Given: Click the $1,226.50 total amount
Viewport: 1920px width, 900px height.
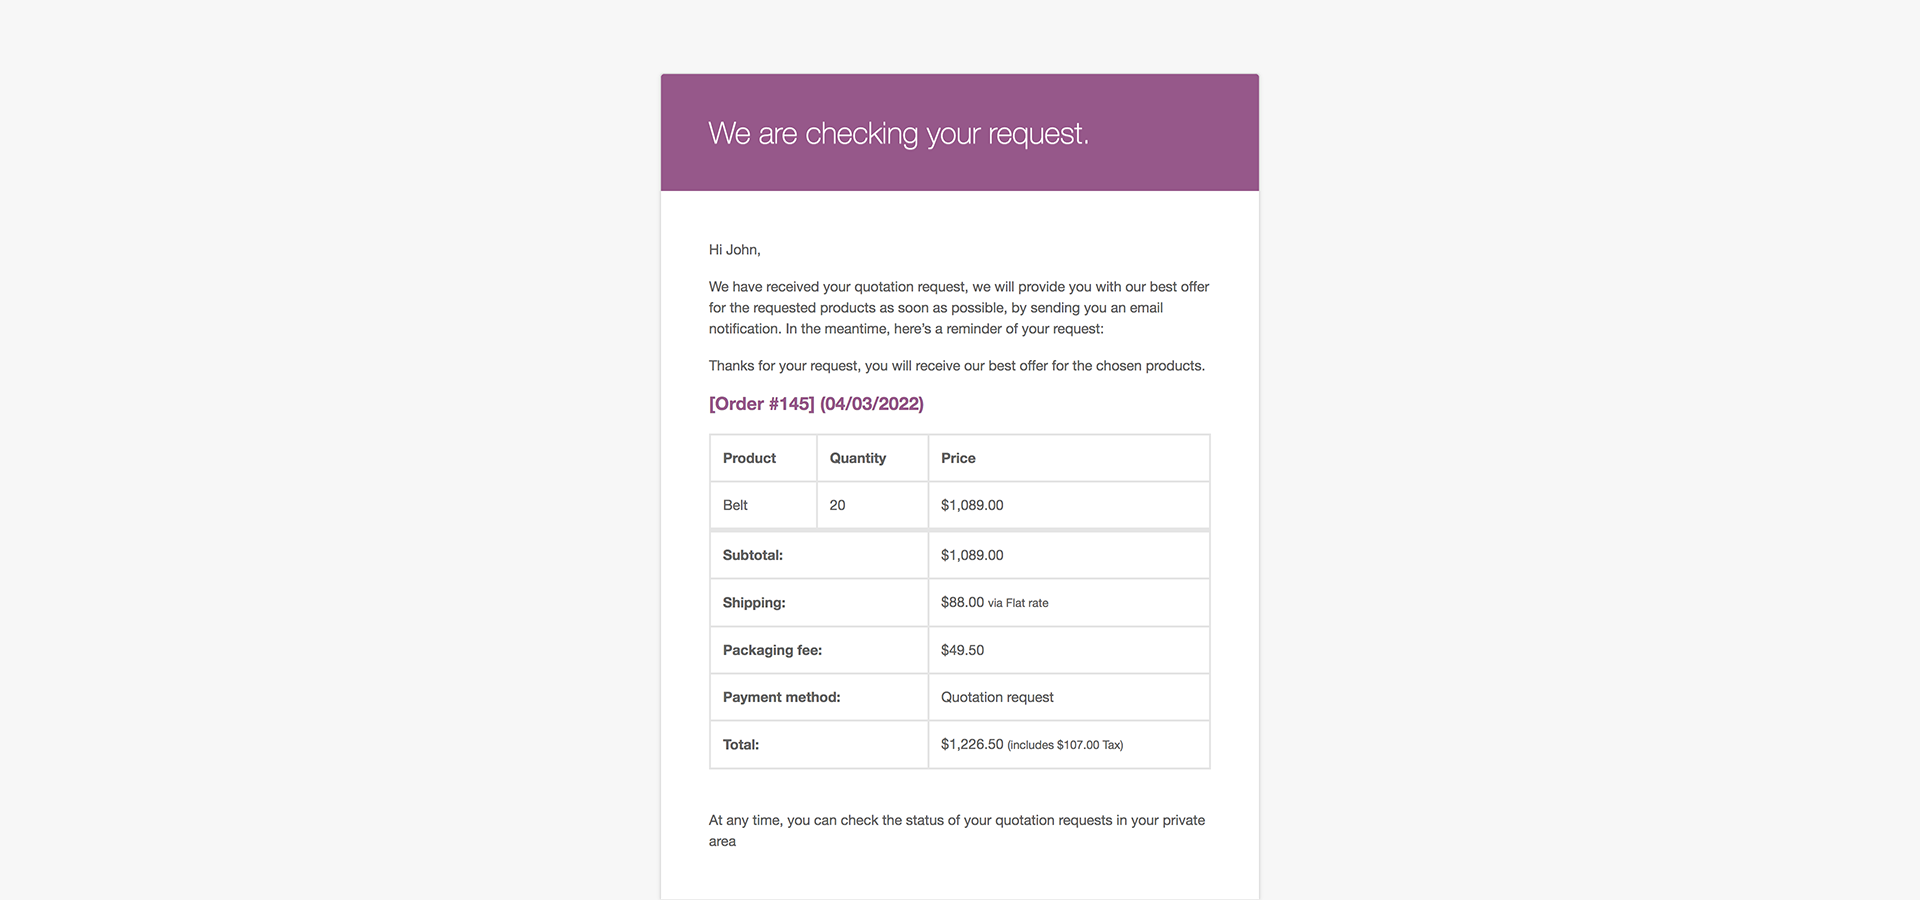Looking at the screenshot, I should click(x=972, y=745).
